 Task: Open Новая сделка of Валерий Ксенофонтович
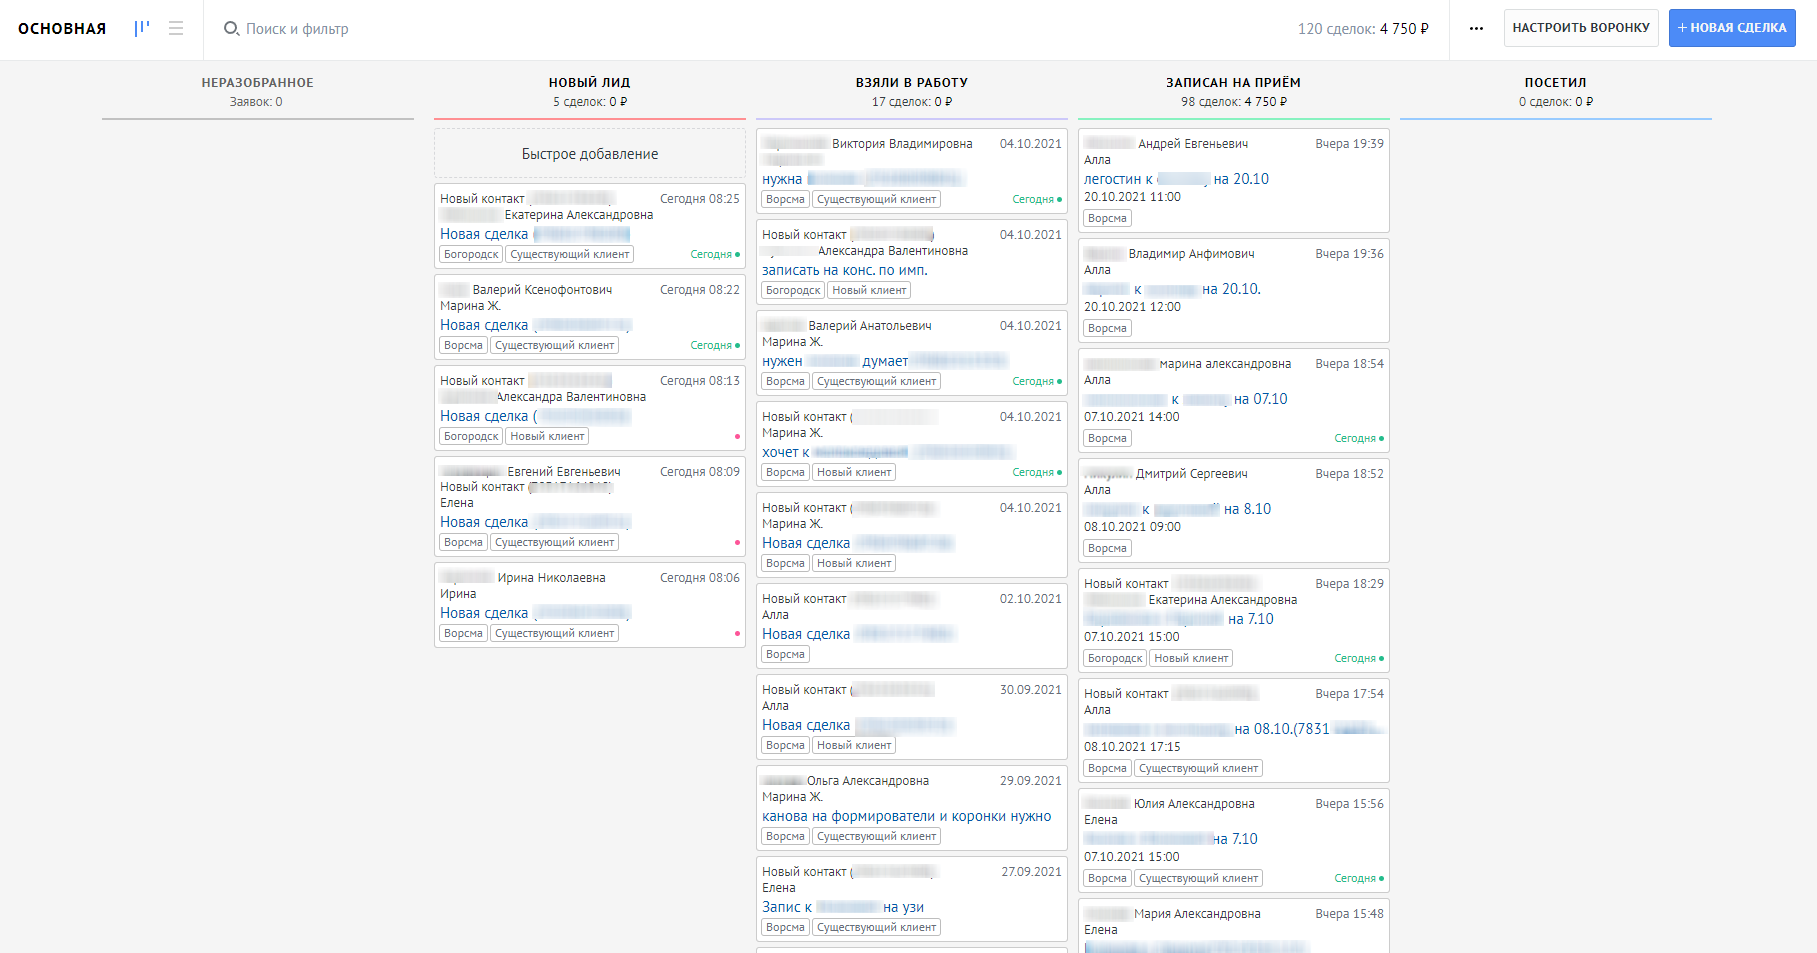pos(536,325)
